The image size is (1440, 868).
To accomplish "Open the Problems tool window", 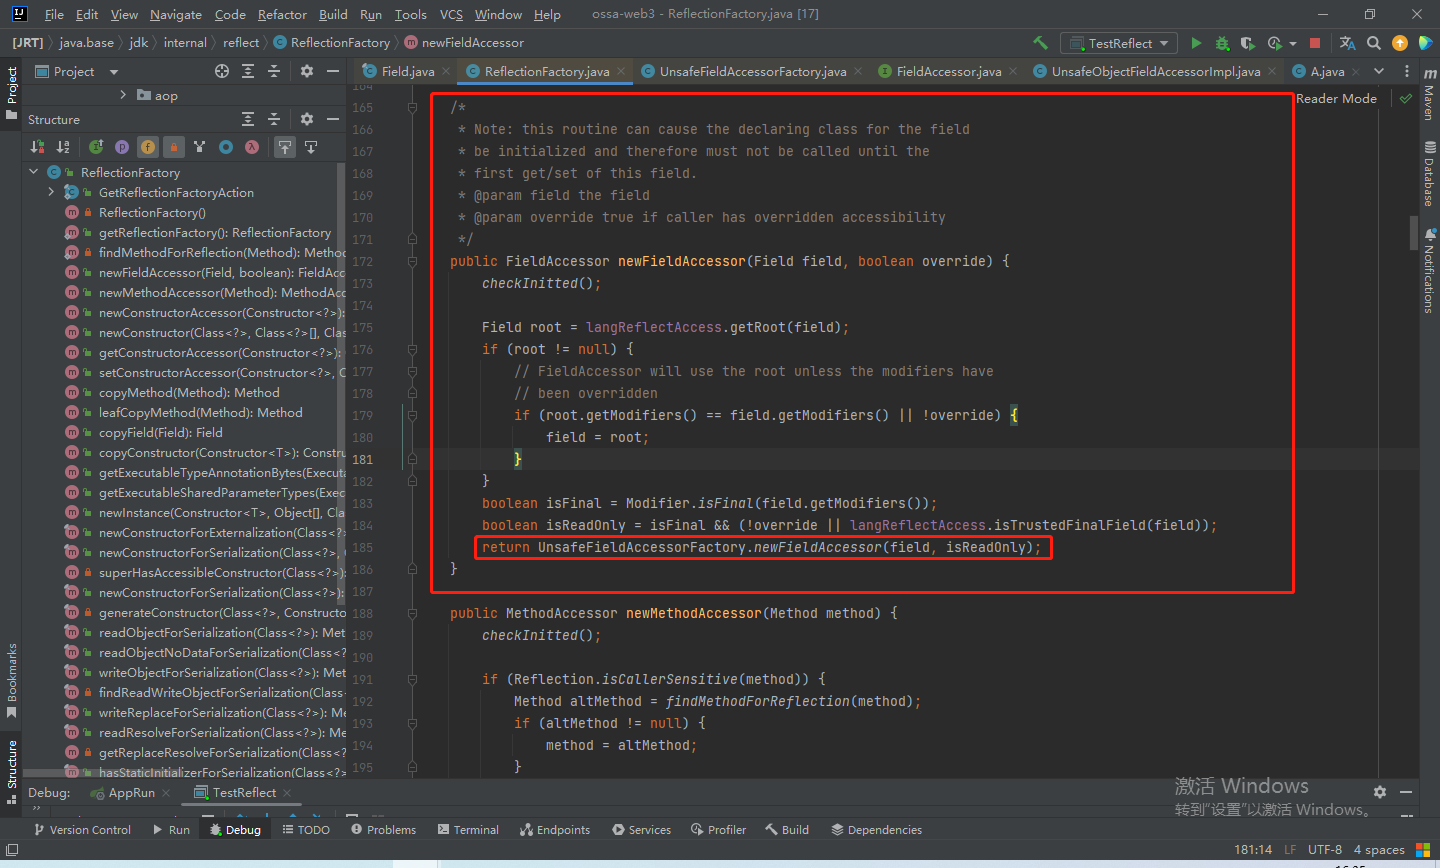I will [x=383, y=830].
